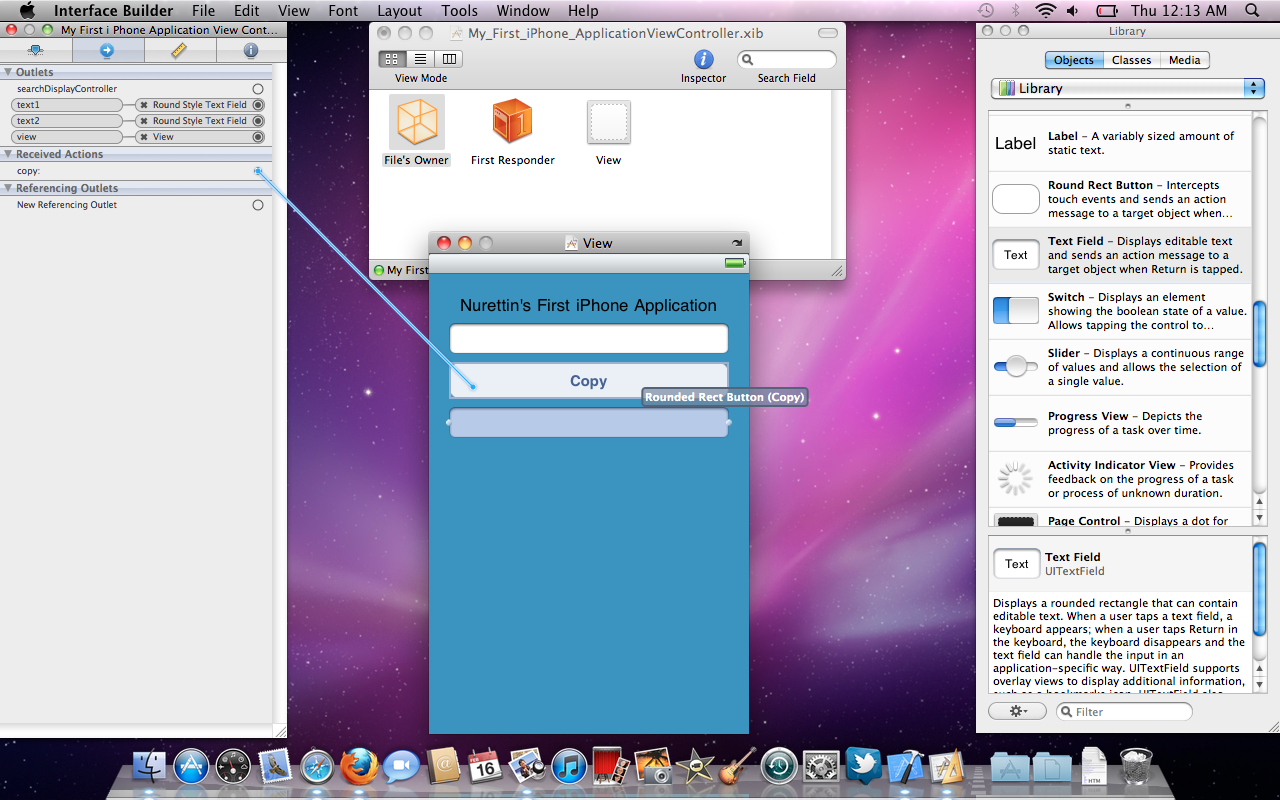The width and height of the screenshot is (1280, 800).
Task: Open the File menu
Action: click(x=203, y=11)
